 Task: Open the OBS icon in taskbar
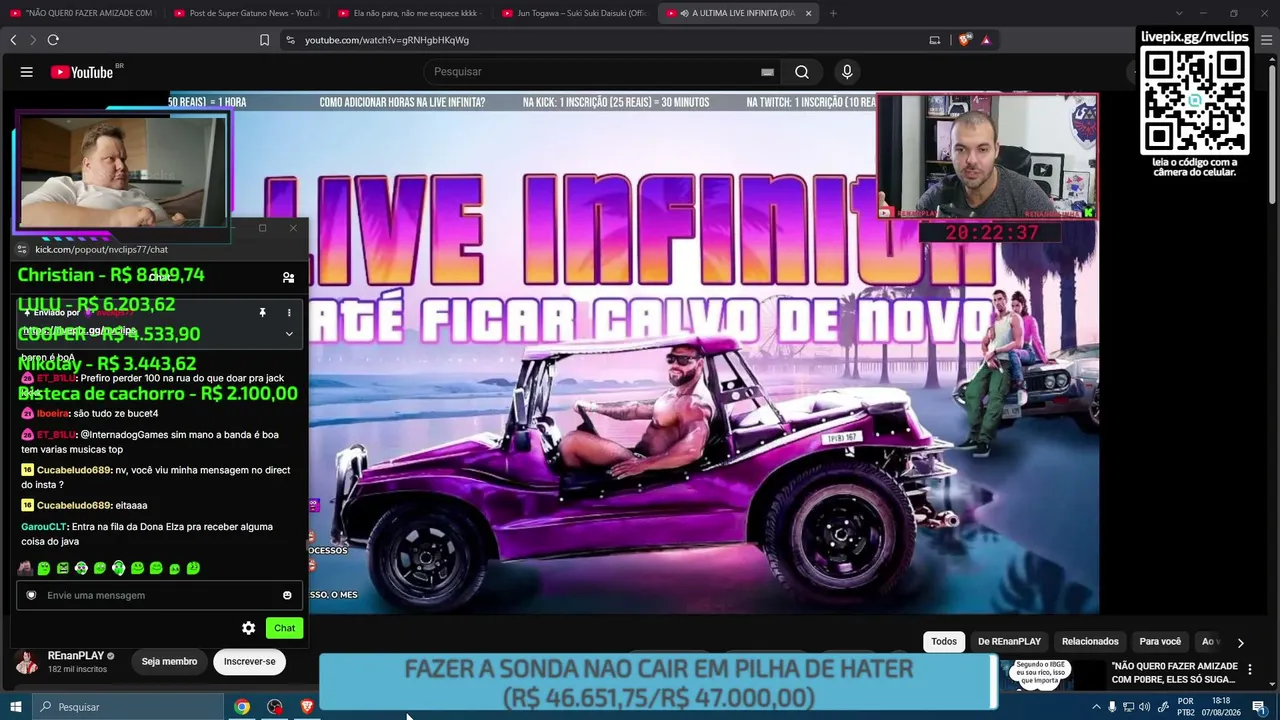pos(275,707)
